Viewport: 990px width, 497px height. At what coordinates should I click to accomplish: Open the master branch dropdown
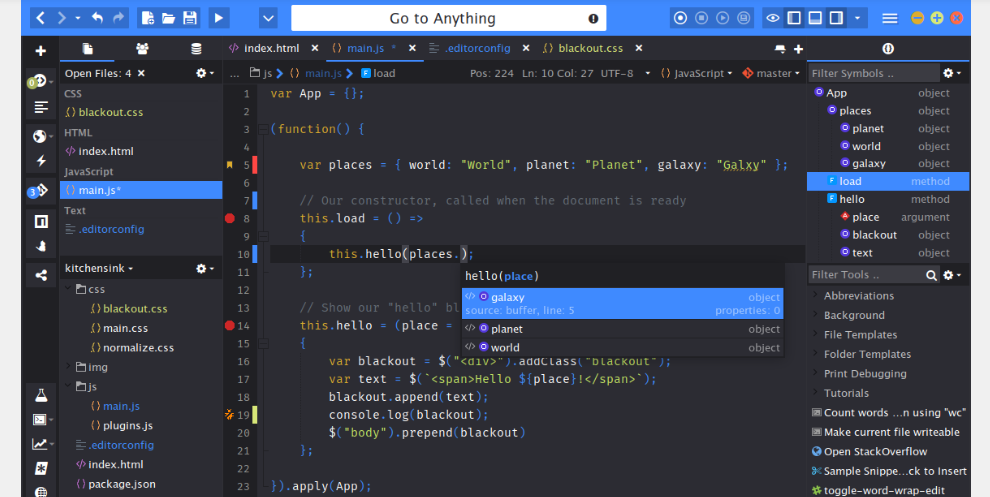(771, 73)
